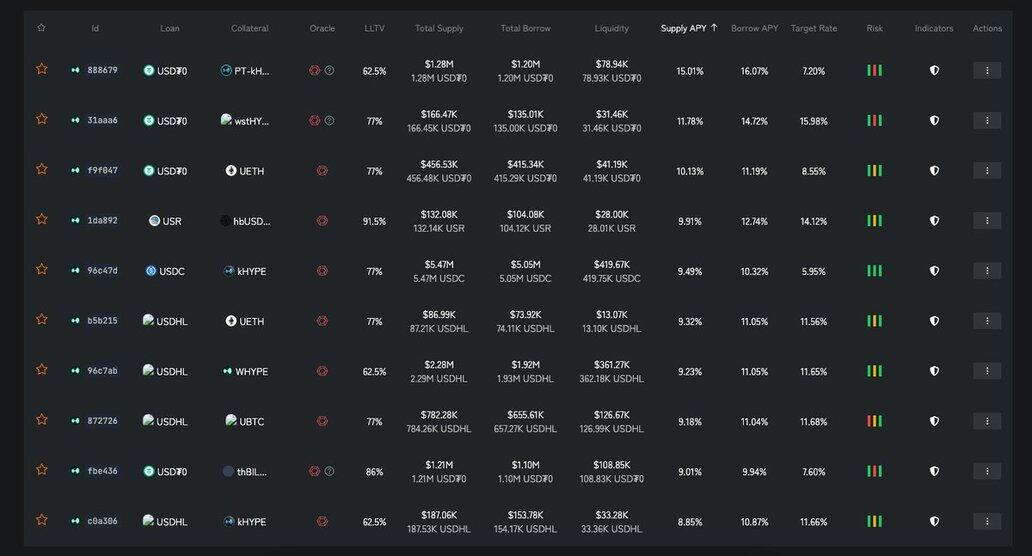The width and height of the screenshot is (1032, 556).
Task: Toggle favorite star for market 96c47d
Action: point(42,269)
